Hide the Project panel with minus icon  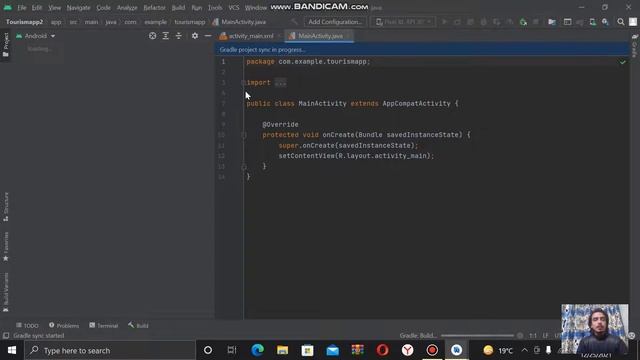pos(208,36)
